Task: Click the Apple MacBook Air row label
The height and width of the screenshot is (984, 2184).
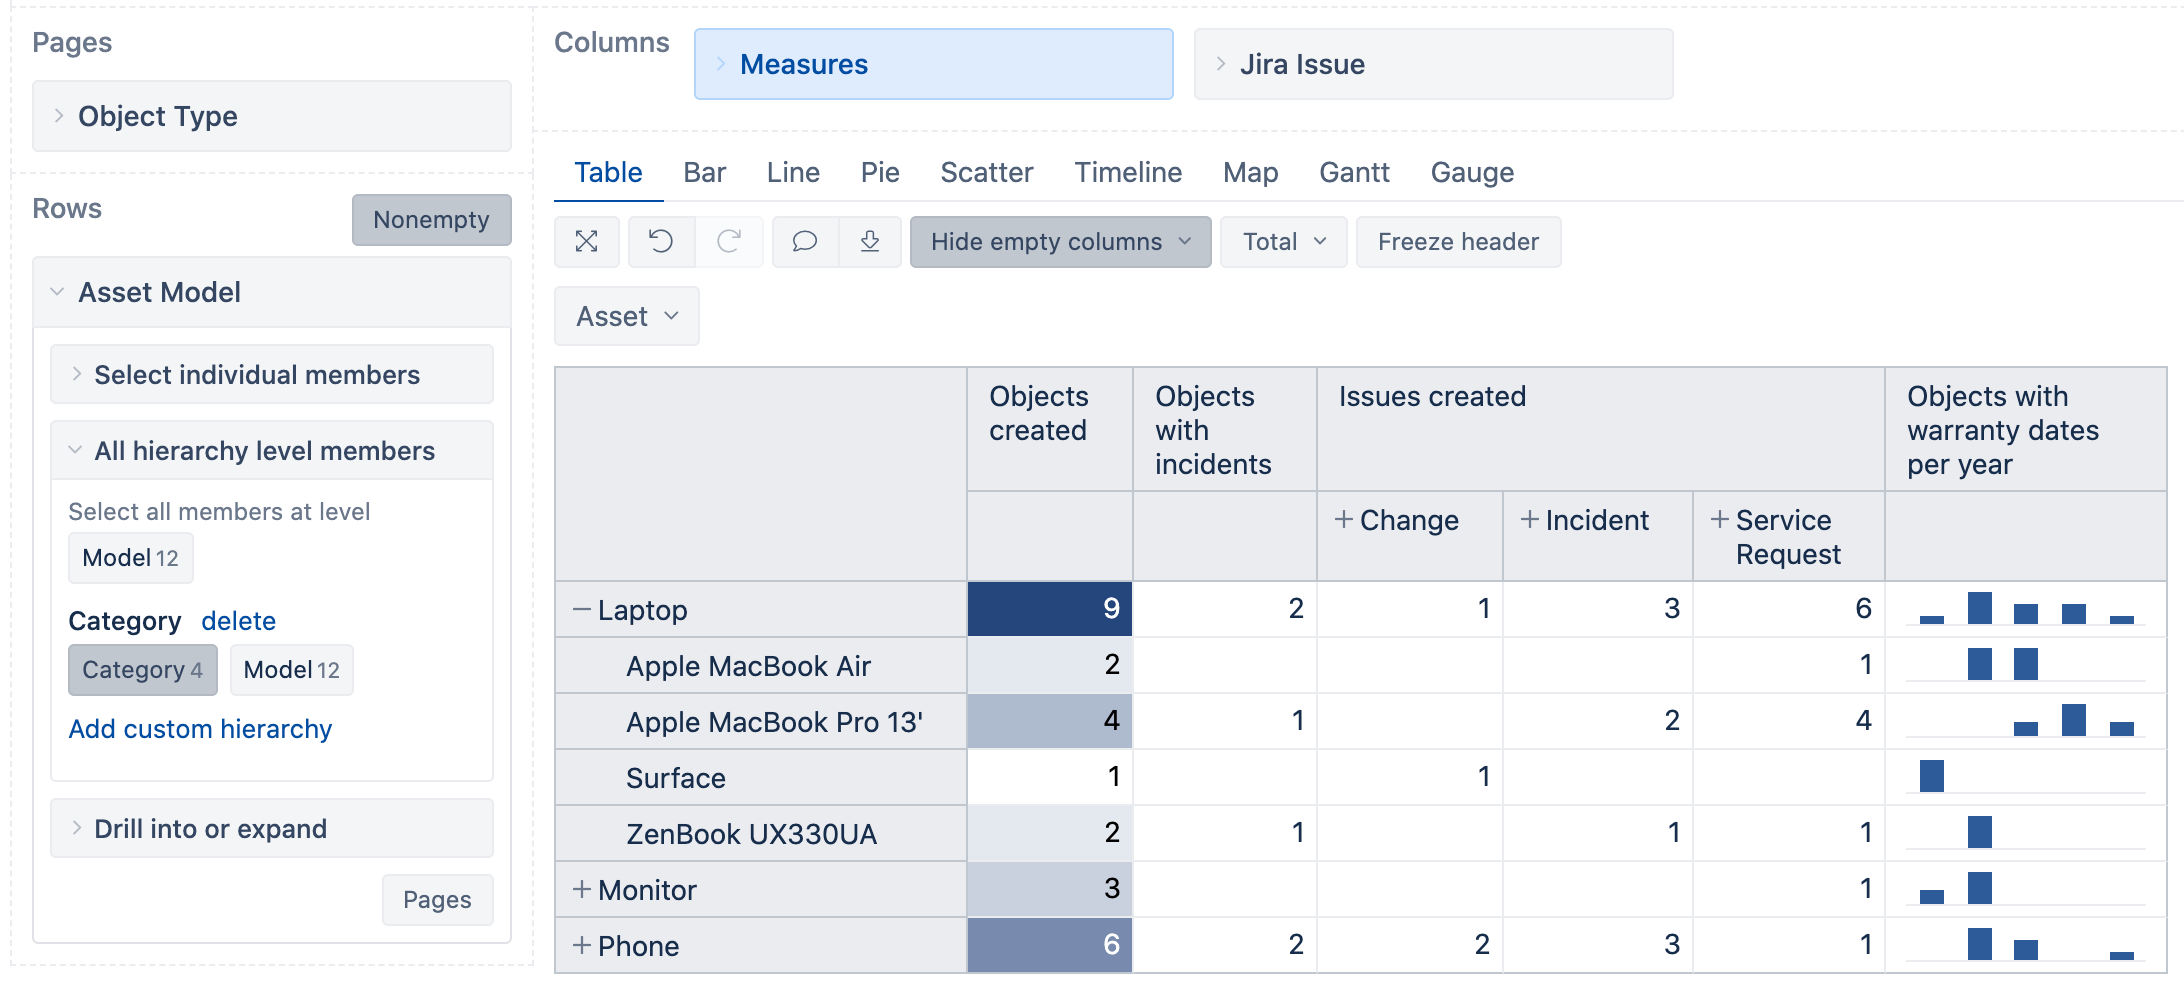Action: tap(748, 666)
